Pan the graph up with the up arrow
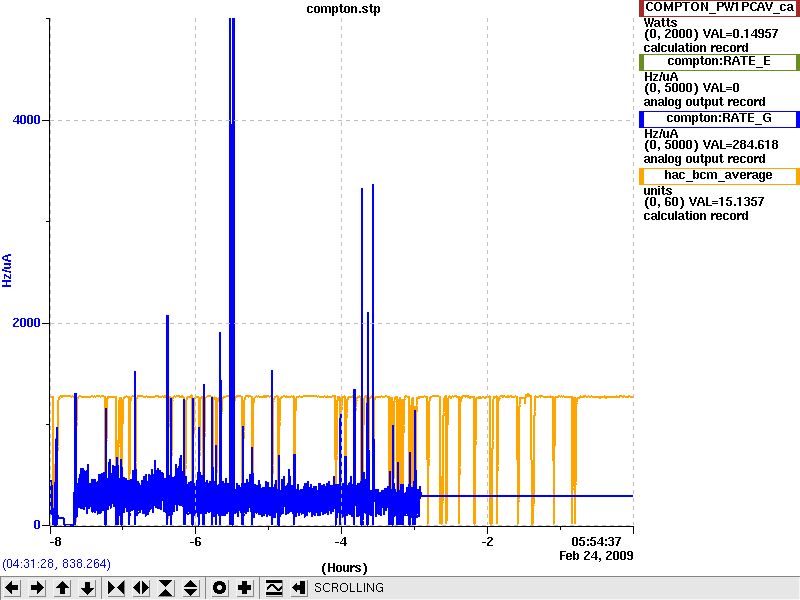 (x=62, y=588)
